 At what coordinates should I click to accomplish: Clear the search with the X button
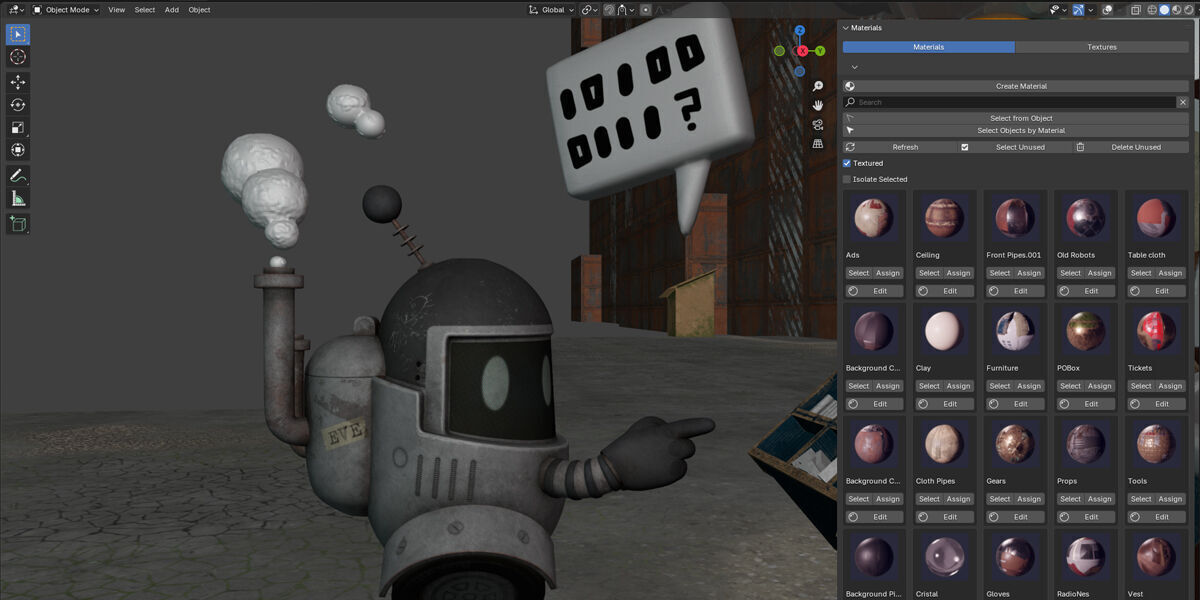pos(1183,102)
